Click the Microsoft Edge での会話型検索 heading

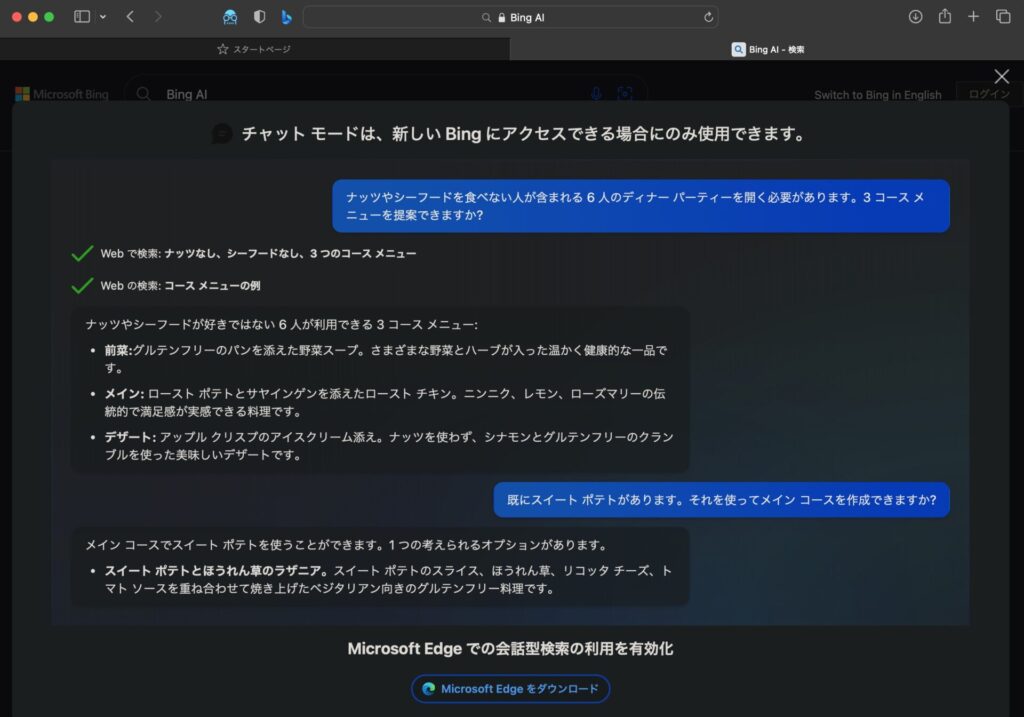(510, 648)
